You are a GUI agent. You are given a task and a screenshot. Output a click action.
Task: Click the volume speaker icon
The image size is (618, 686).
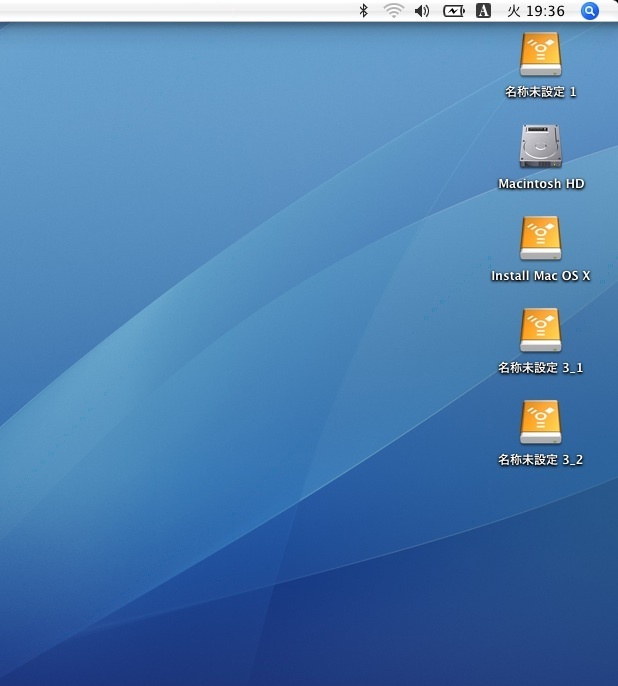click(422, 11)
